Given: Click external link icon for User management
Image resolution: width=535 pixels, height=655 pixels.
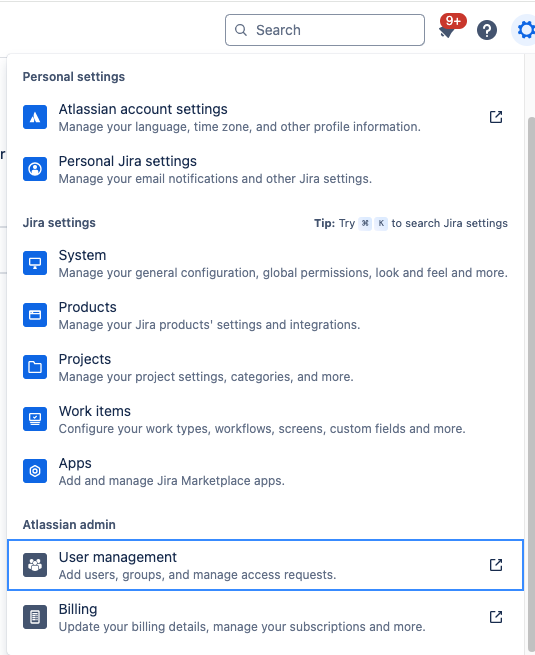Looking at the screenshot, I should click(496, 565).
